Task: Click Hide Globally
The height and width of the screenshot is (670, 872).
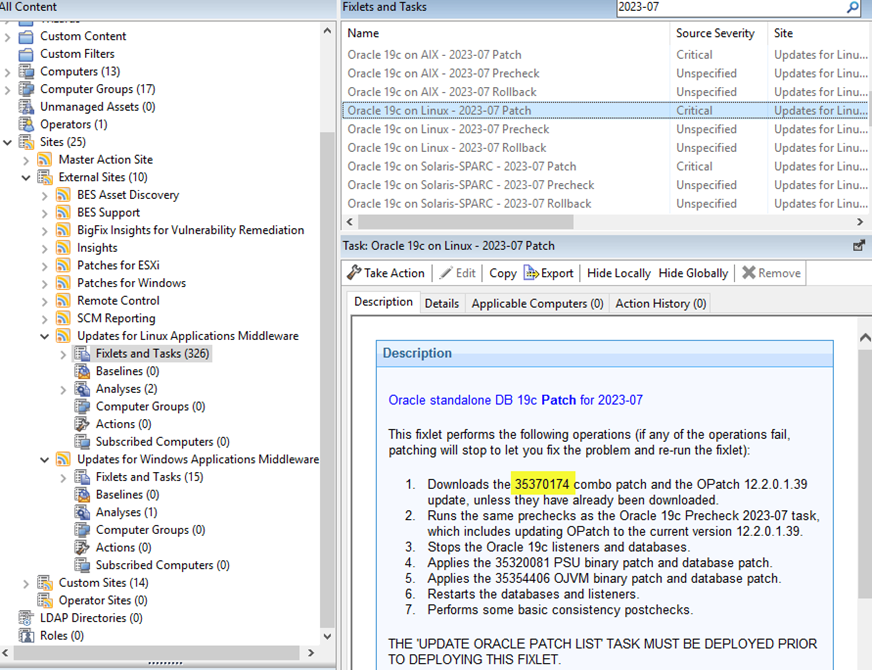Action: [x=693, y=273]
